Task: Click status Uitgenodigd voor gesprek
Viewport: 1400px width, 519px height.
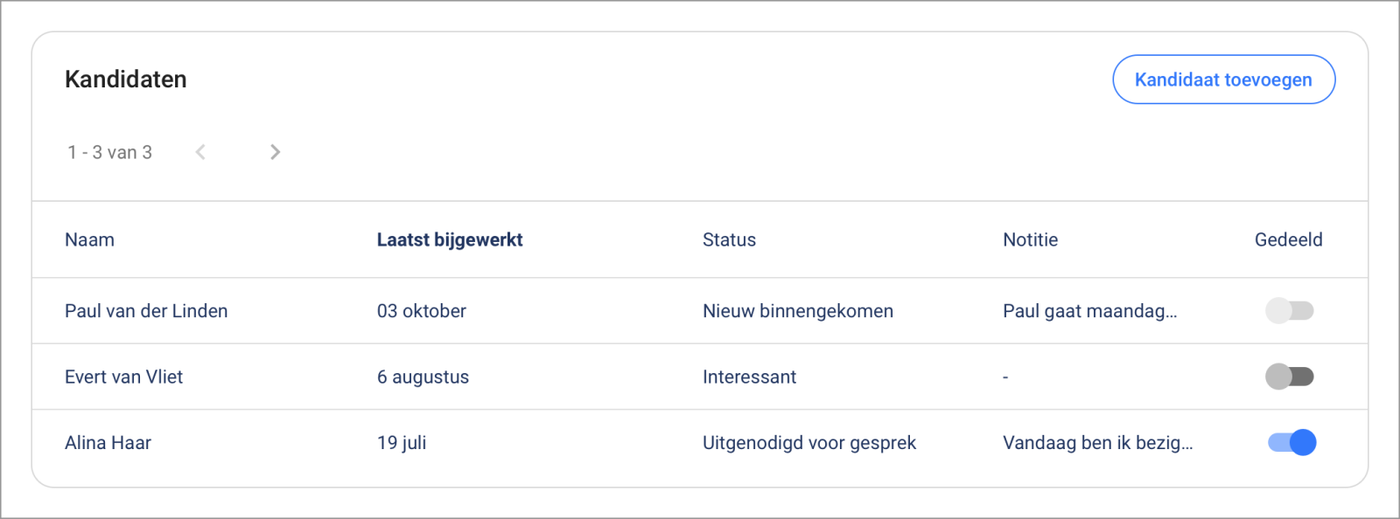Action: pyautogui.click(x=809, y=442)
